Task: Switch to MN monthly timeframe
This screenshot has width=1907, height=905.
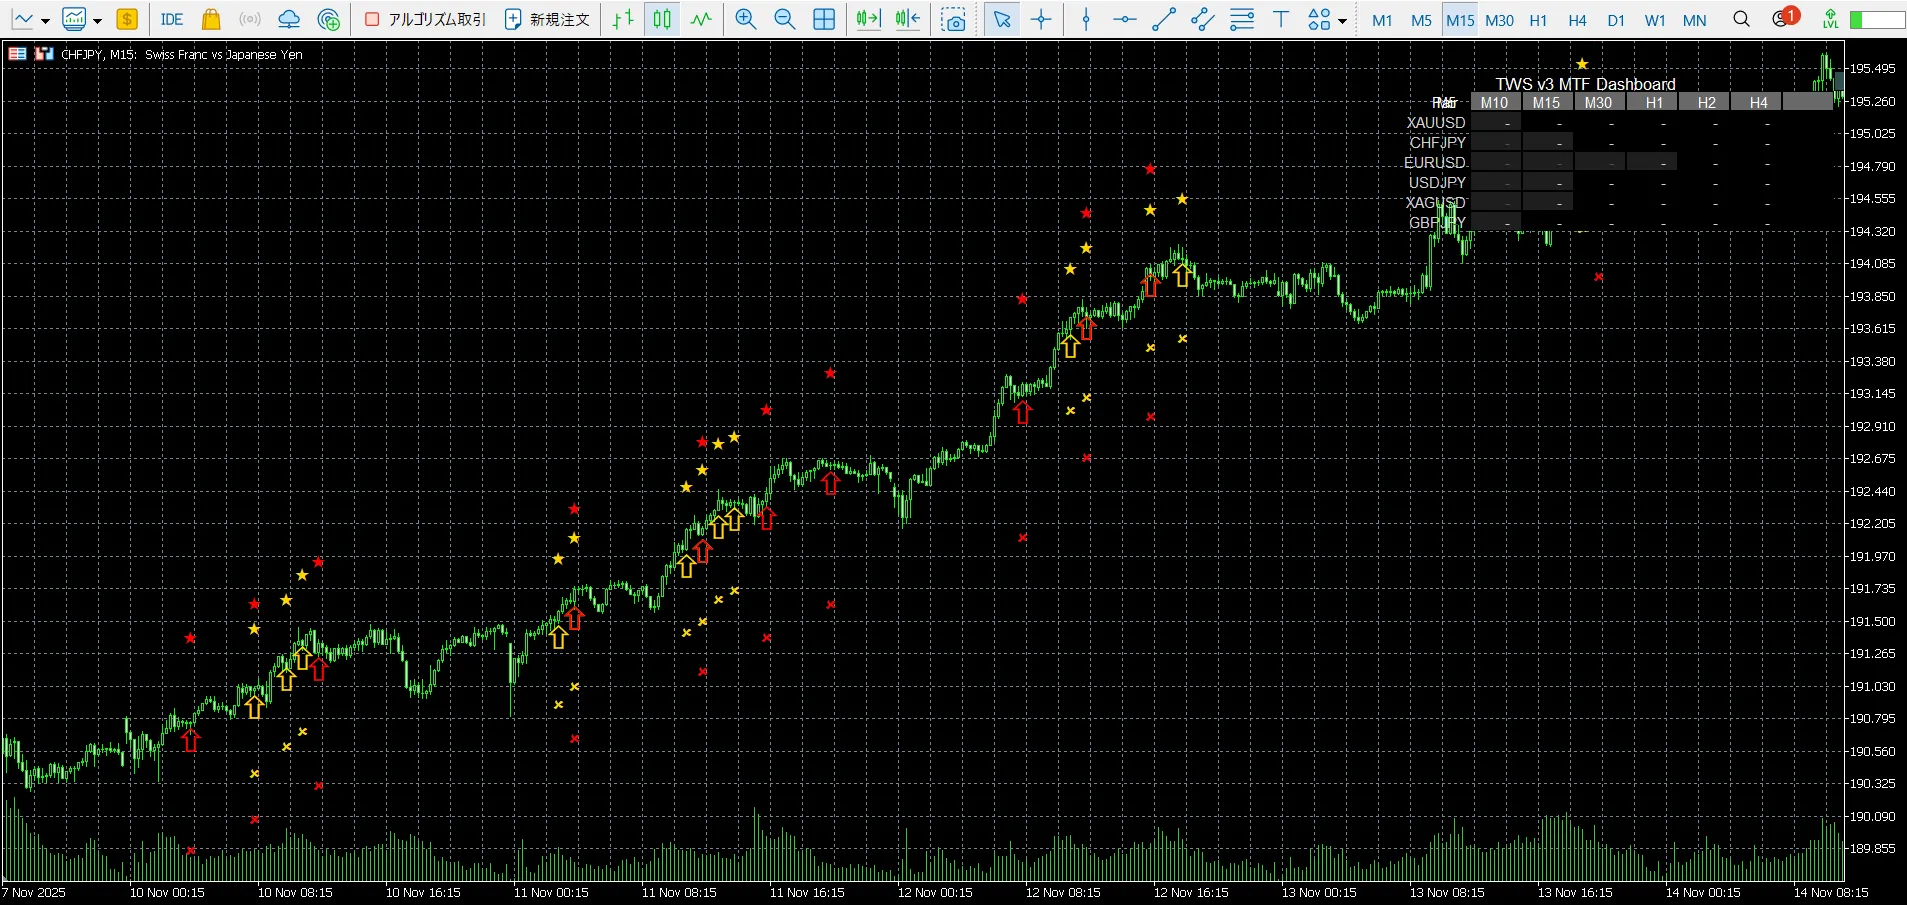Action: (1694, 20)
